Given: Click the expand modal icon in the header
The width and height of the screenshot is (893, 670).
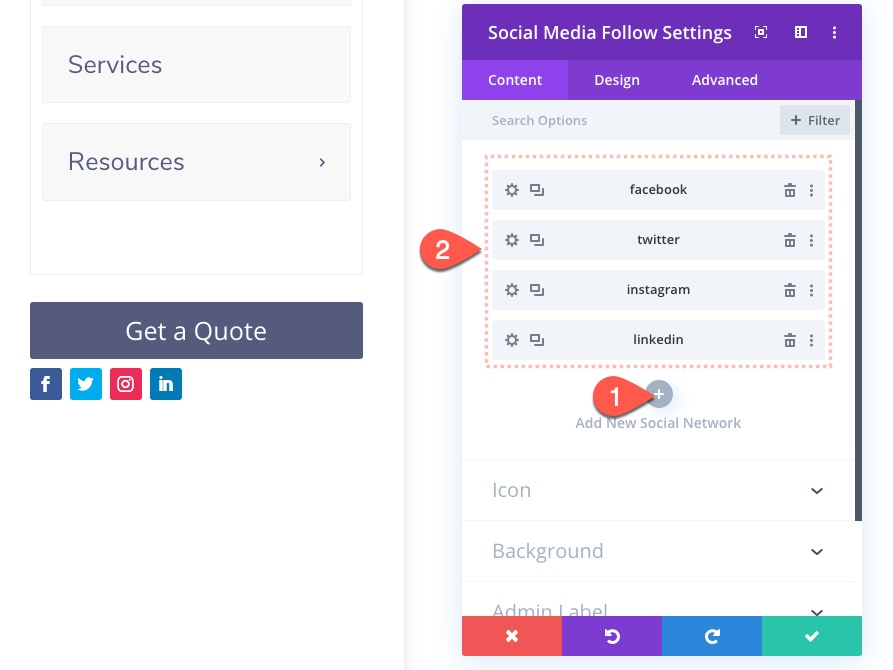Looking at the screenshot, I should [761, 32].
